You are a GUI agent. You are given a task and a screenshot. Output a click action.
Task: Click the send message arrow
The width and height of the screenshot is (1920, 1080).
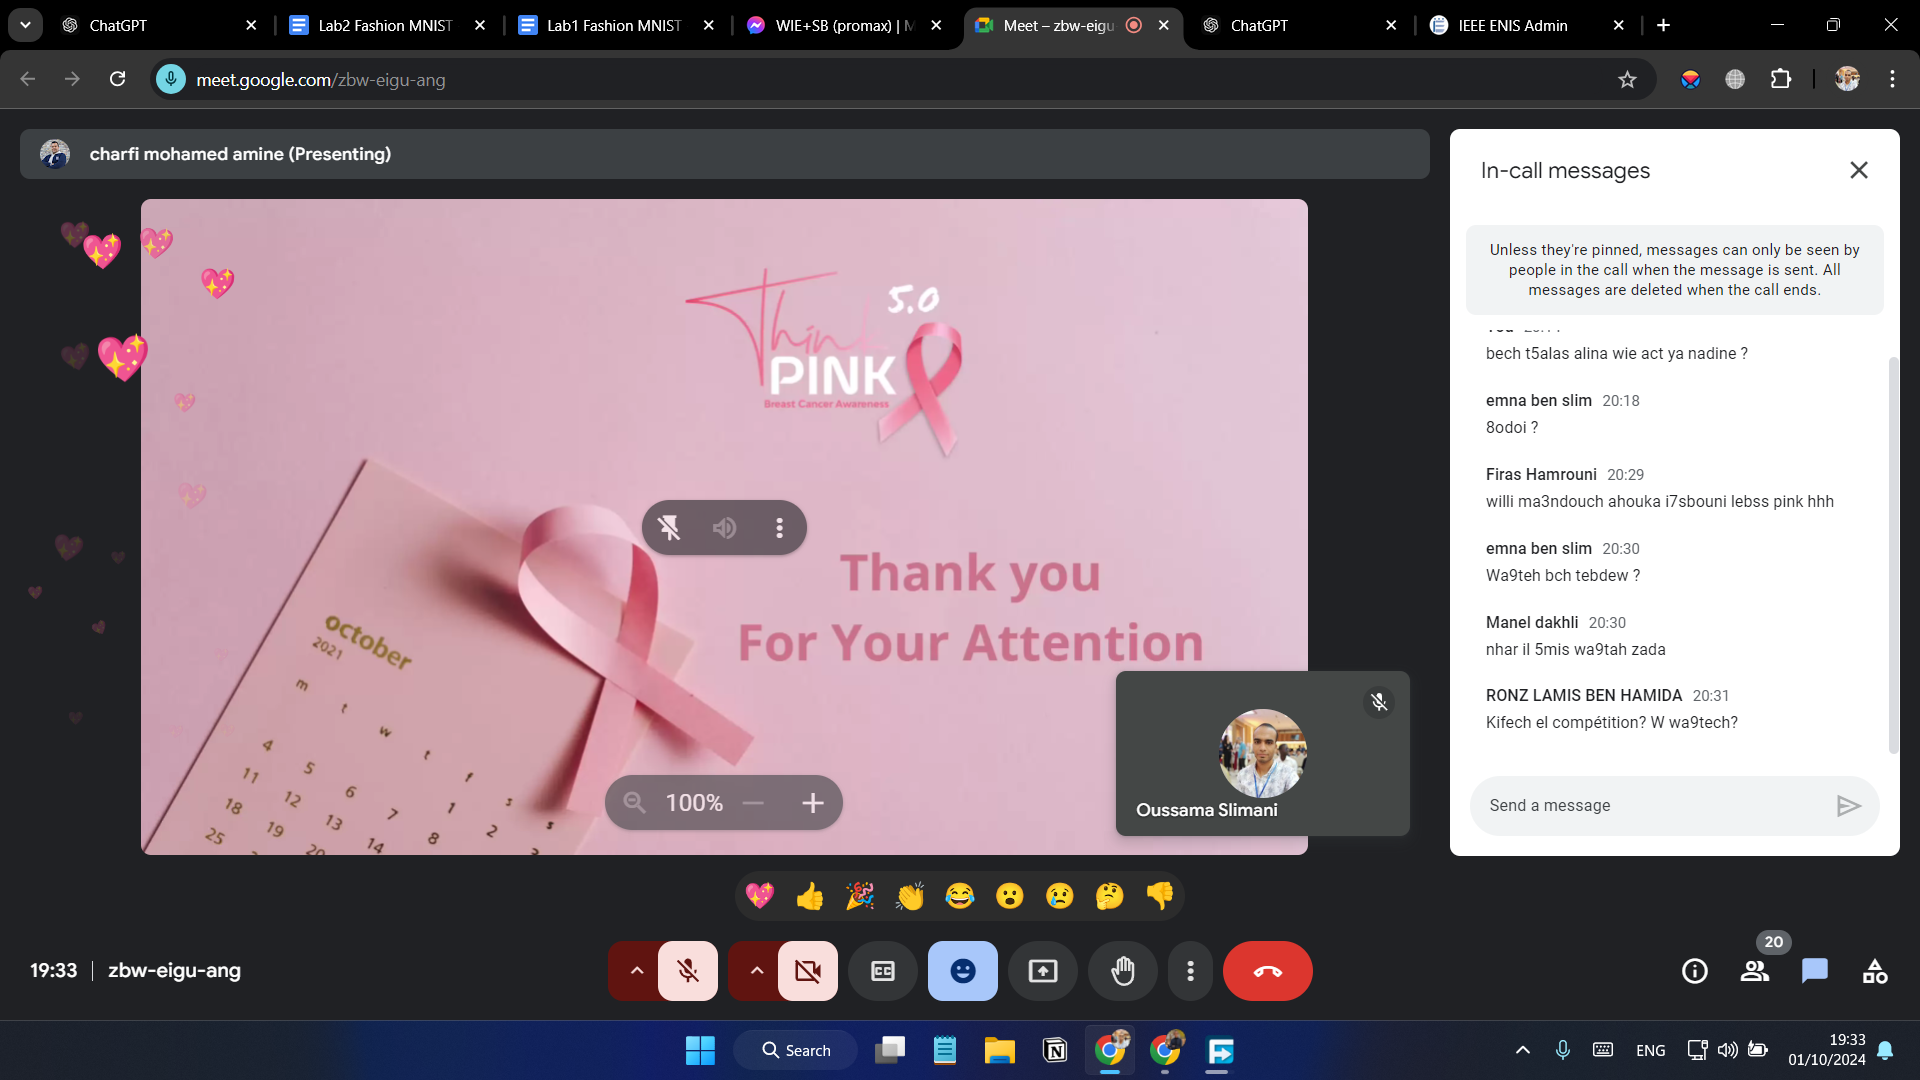1849,805
